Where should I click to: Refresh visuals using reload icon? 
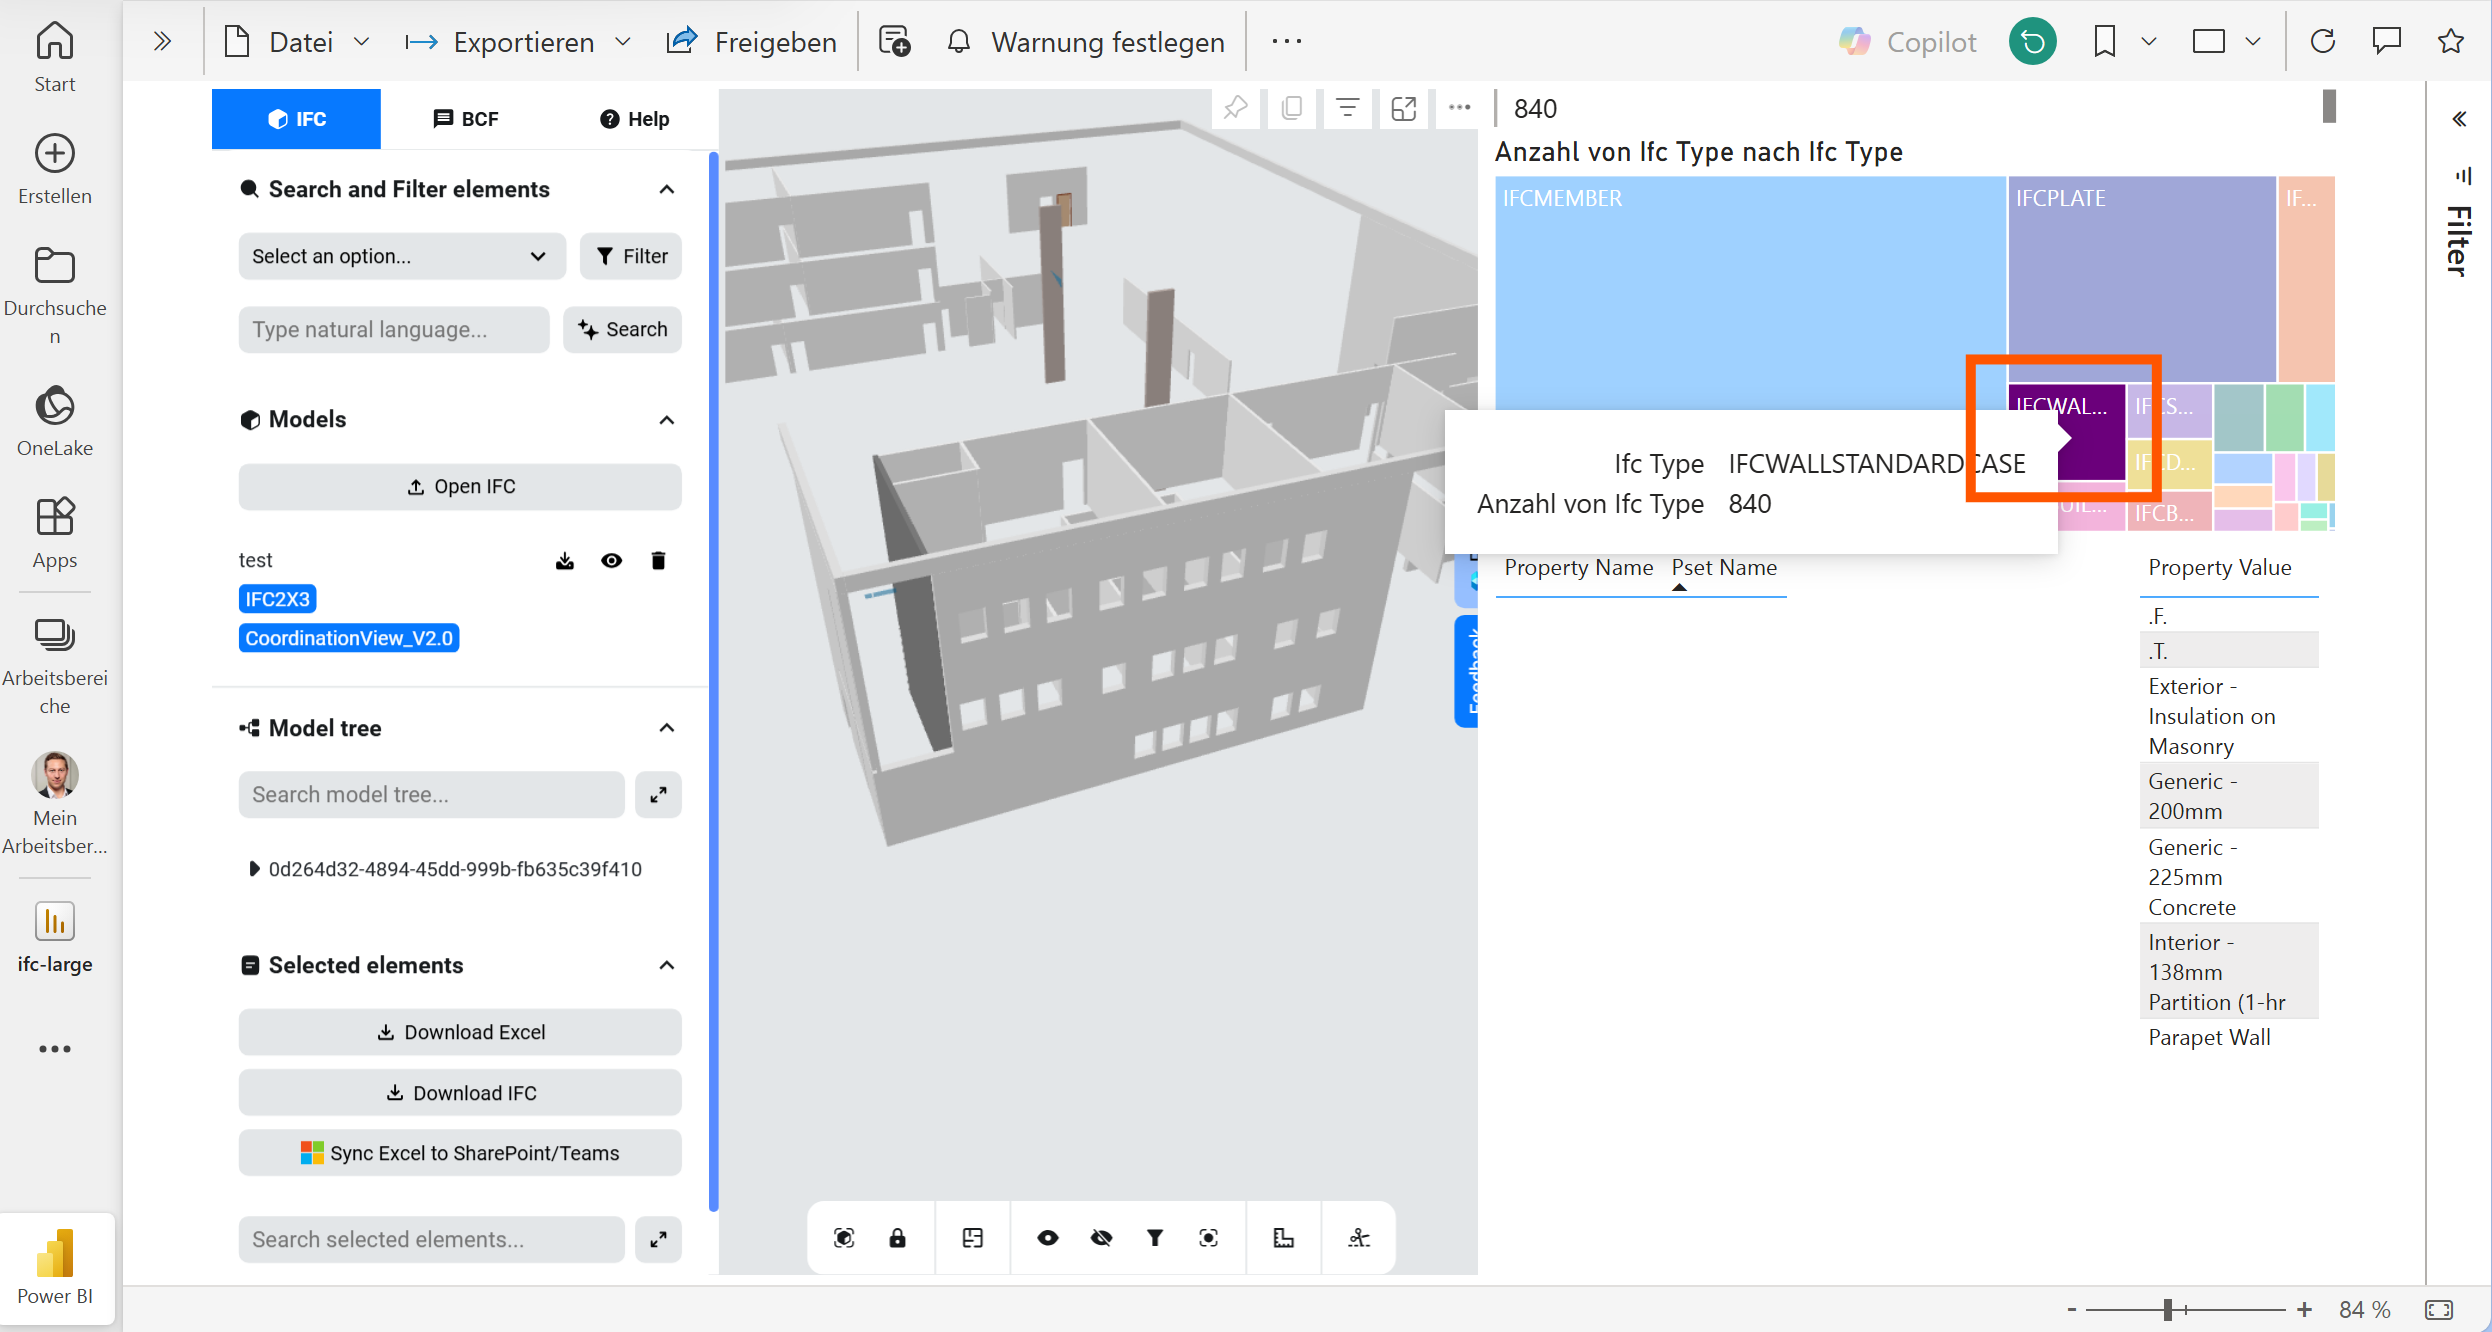(2323, 42)
